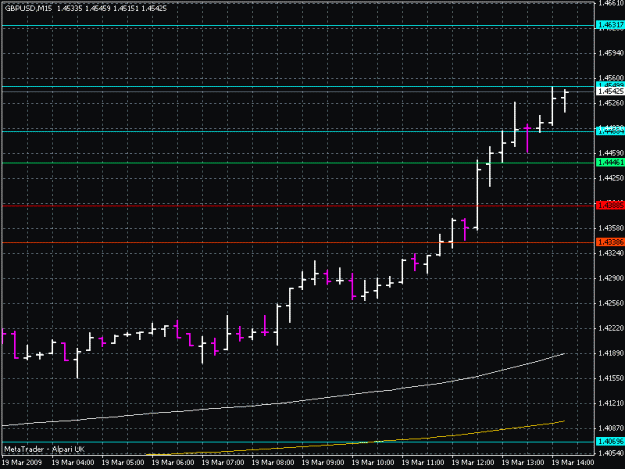Click the 1.44250 price scale value
The image size is (625, 469).
[x=611, y=178]
